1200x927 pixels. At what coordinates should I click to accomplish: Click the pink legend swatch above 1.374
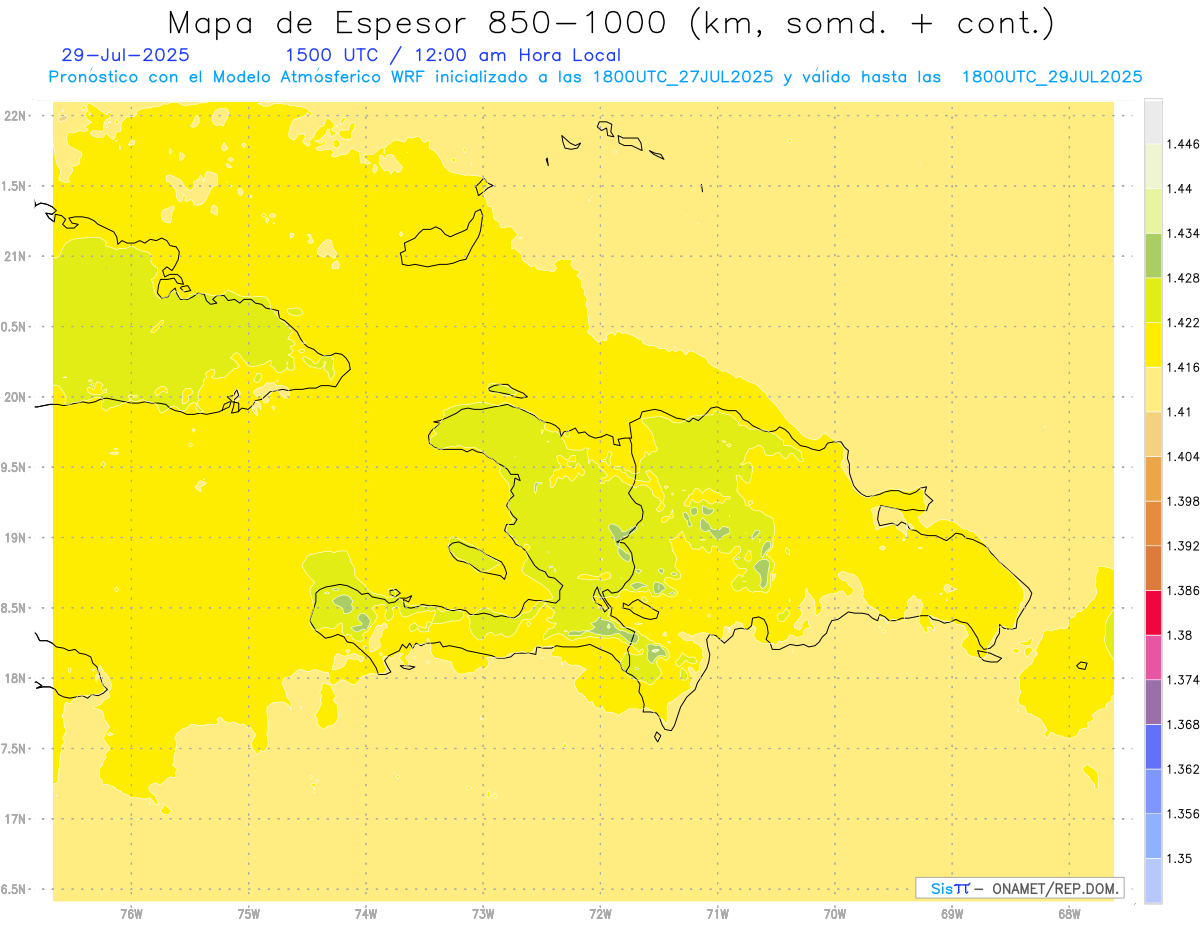tap(1153, 657)
